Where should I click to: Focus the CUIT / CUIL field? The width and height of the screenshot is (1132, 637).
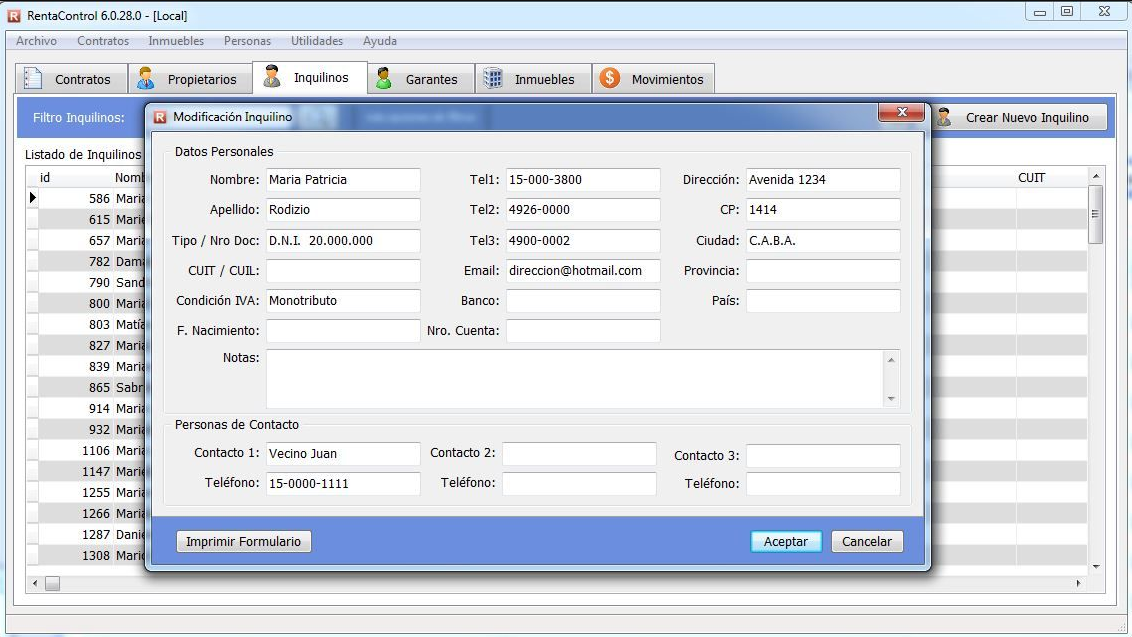coord(343,271)
